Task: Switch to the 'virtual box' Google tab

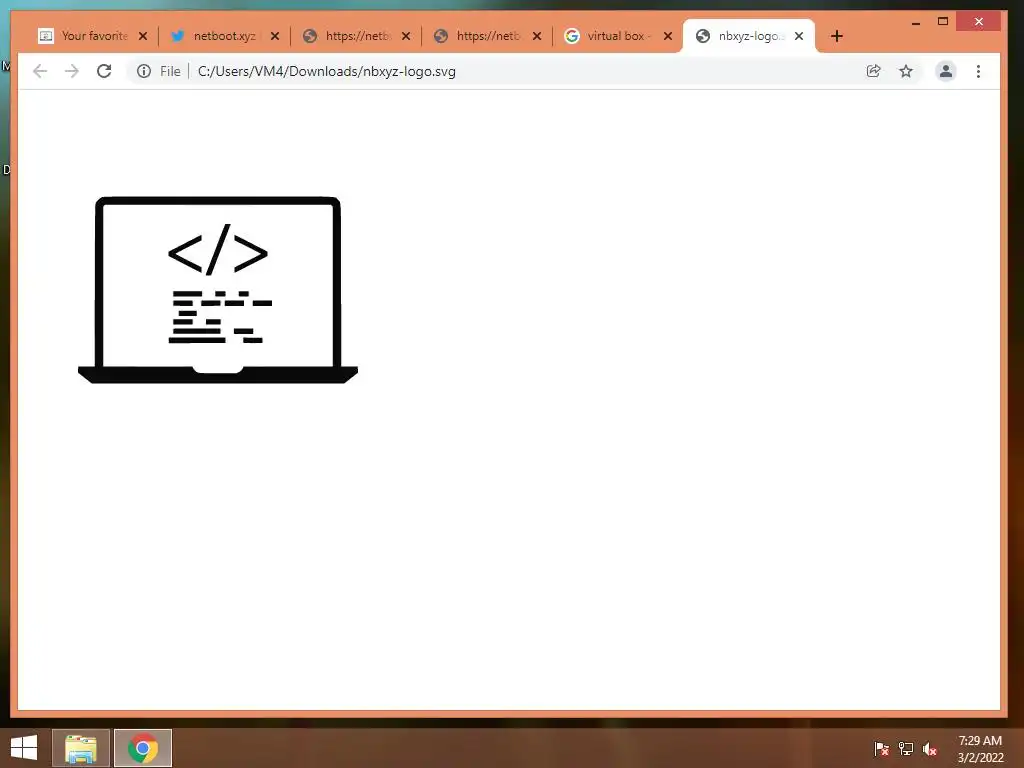Action: pyautogui.click(x=607, y=36)
